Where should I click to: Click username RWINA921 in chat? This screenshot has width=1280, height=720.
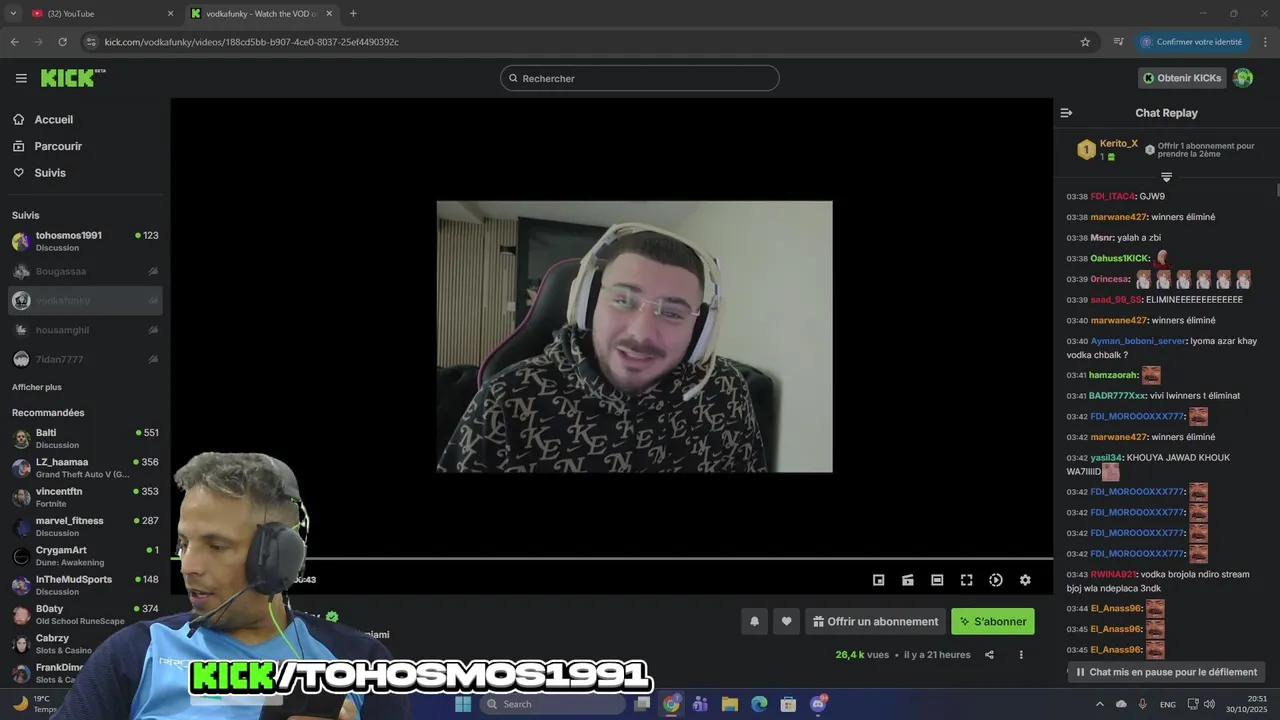1113,574
